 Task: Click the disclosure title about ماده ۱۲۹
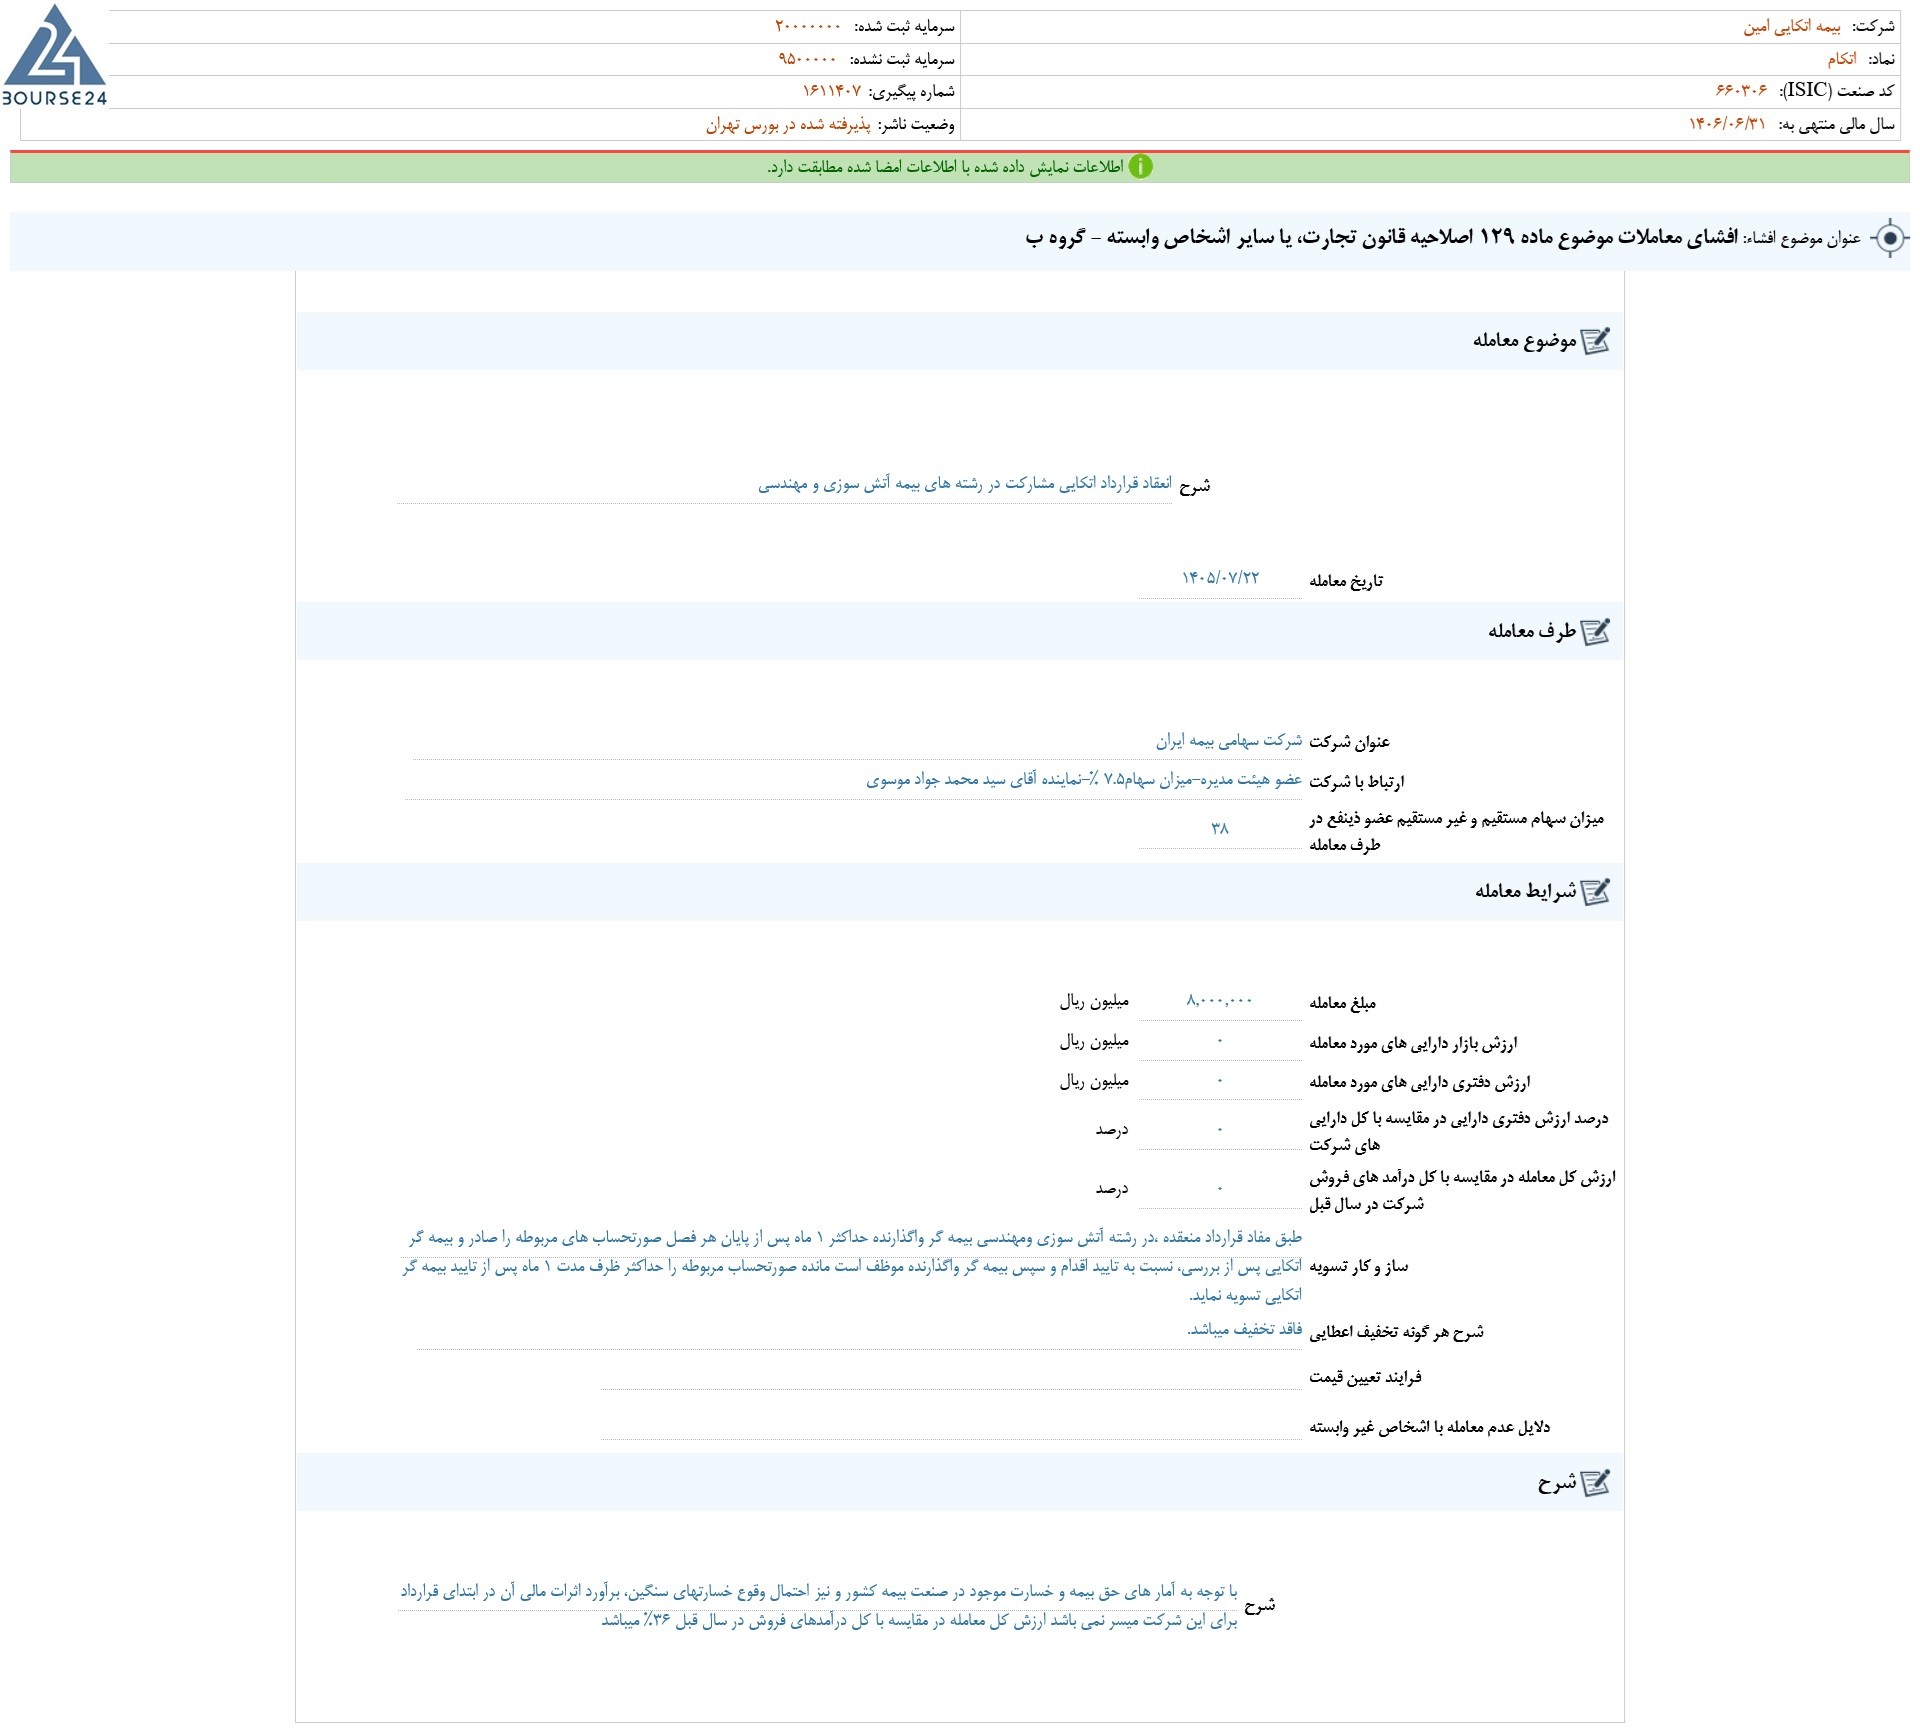1381,237
